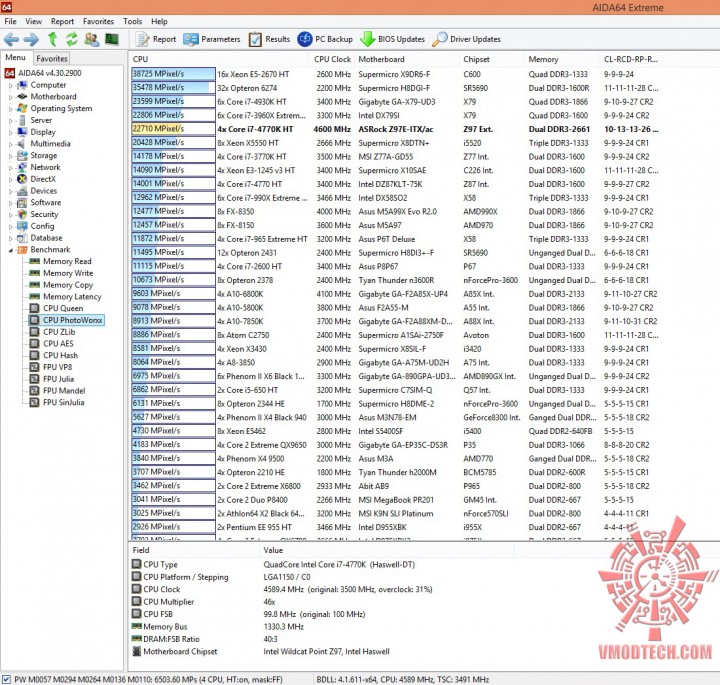Select the AIDA64 v4.30.2900 root item

(x=43, y=73)
